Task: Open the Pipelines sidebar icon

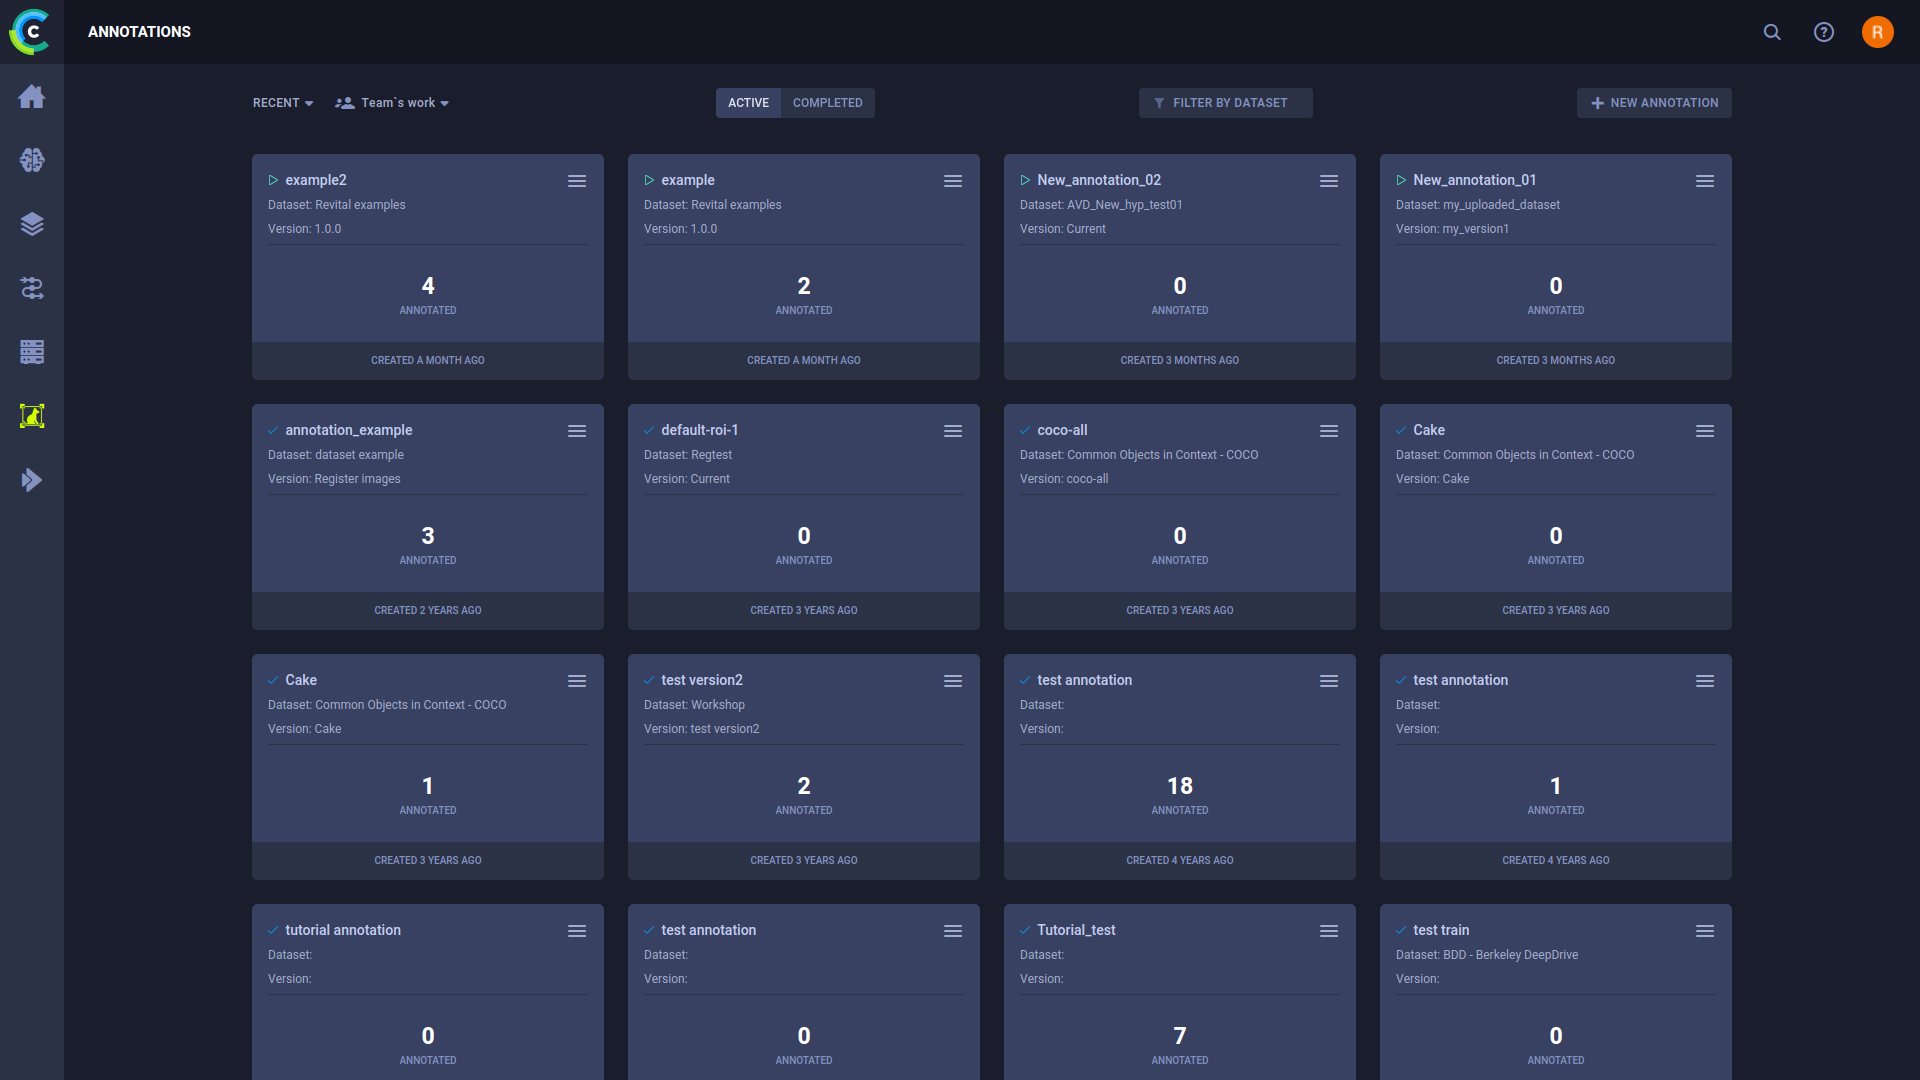Action: click(32, 288)
